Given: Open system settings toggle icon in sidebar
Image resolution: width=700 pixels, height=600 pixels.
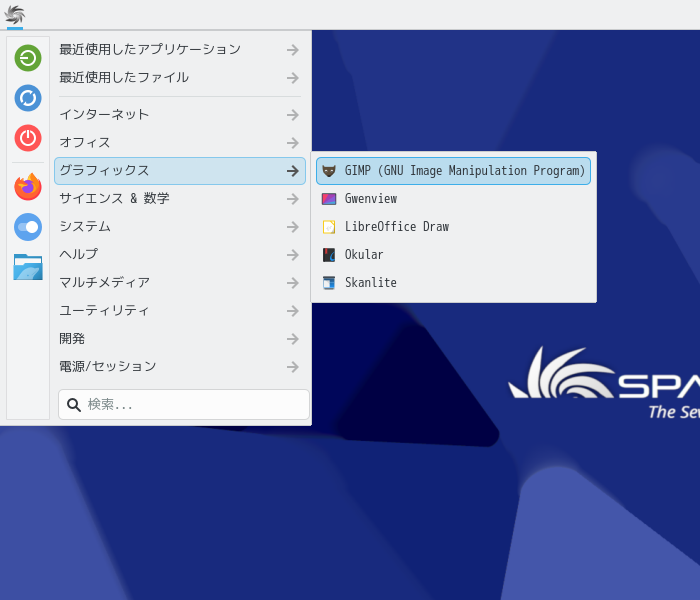Looking at the screenshot, I should tap(28, 227).
